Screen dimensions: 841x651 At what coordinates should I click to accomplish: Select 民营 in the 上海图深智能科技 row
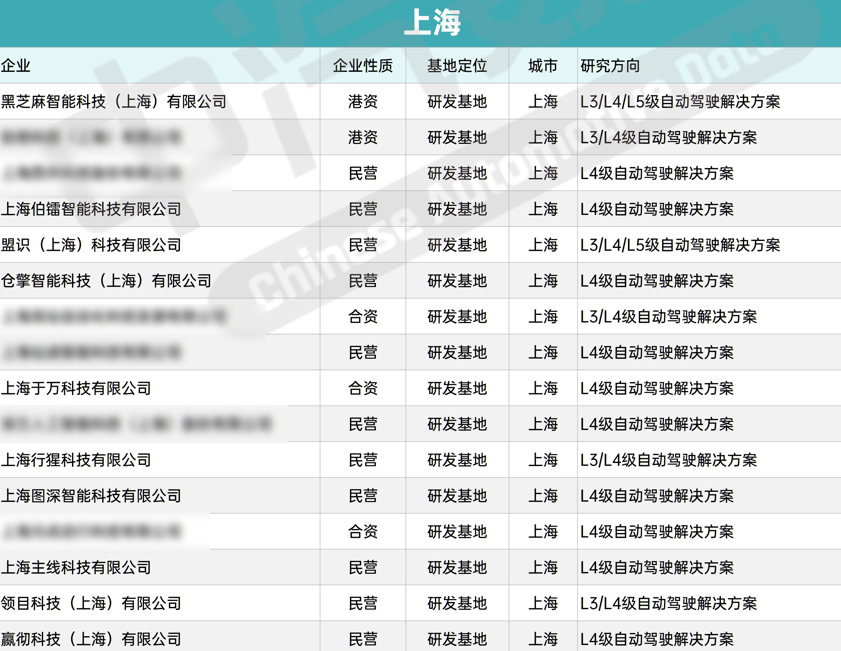point(363,495)
